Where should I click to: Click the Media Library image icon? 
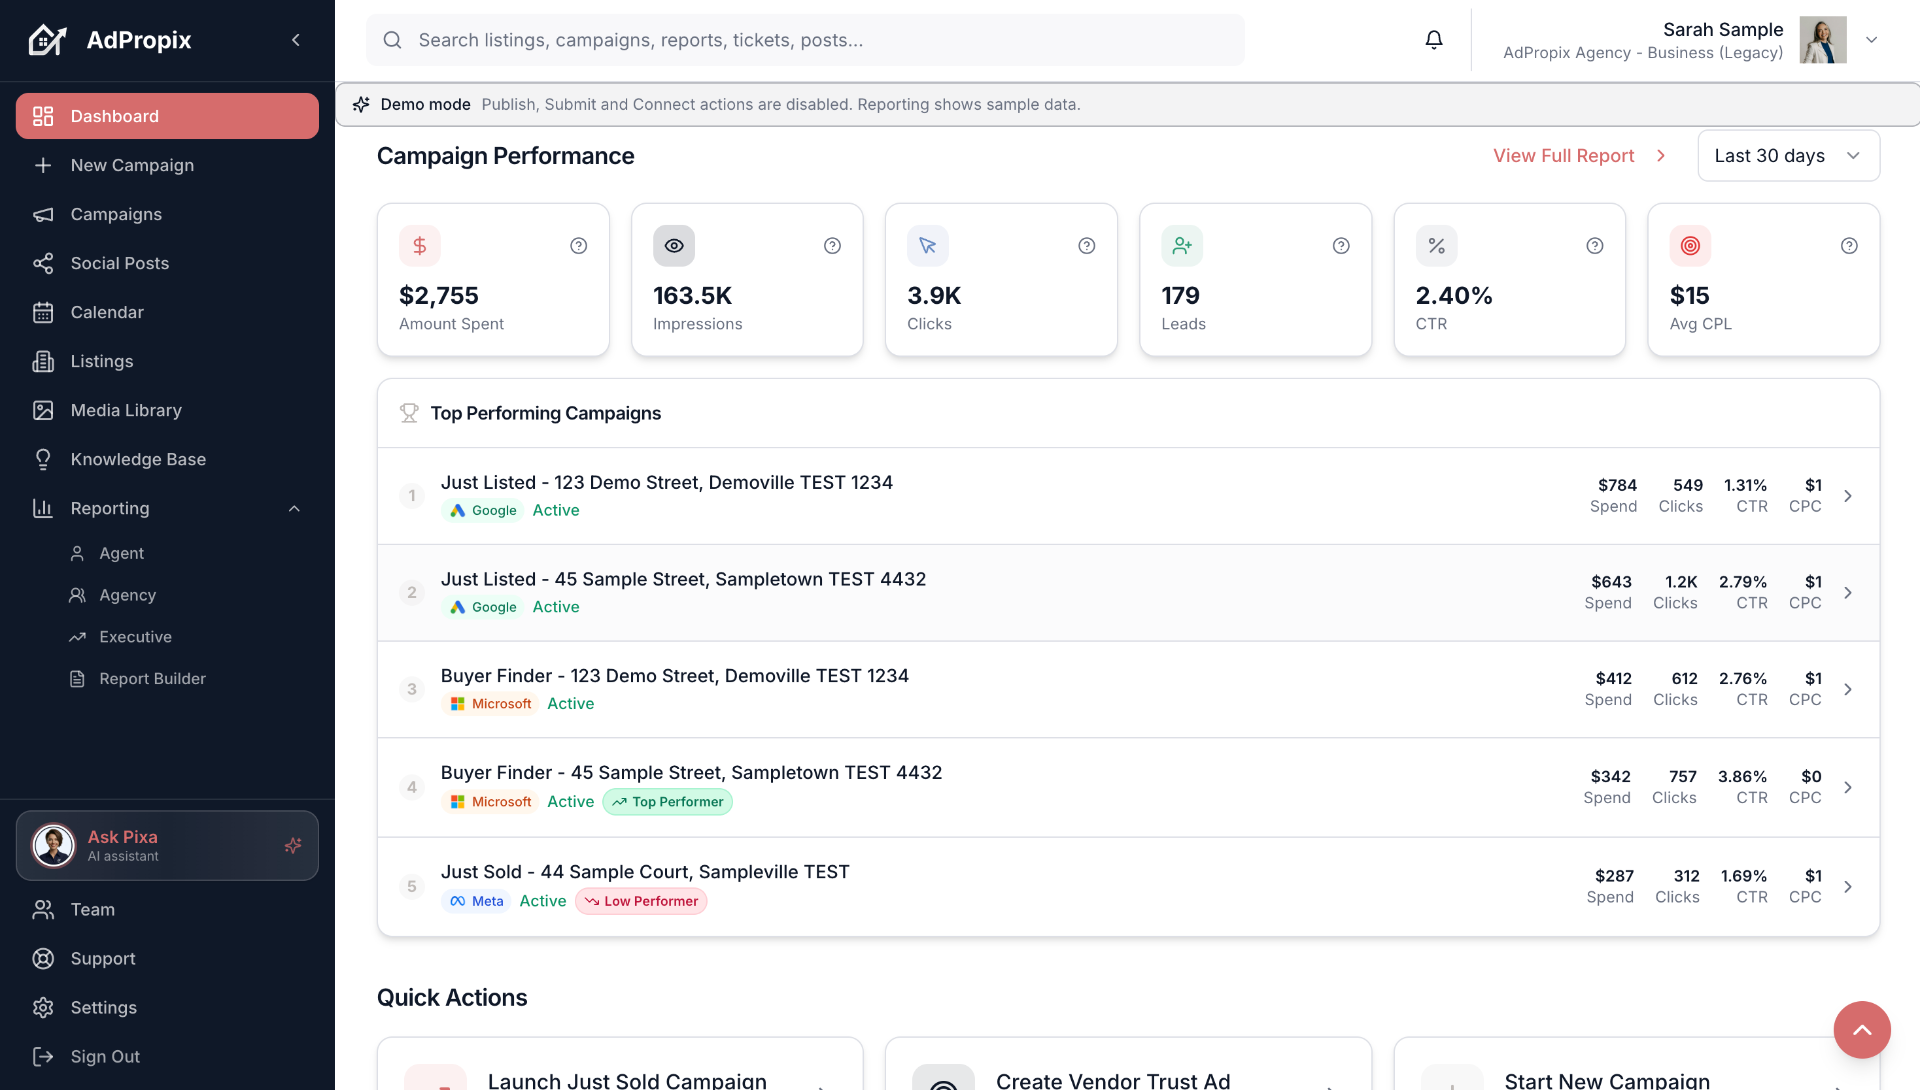(43, 410)
